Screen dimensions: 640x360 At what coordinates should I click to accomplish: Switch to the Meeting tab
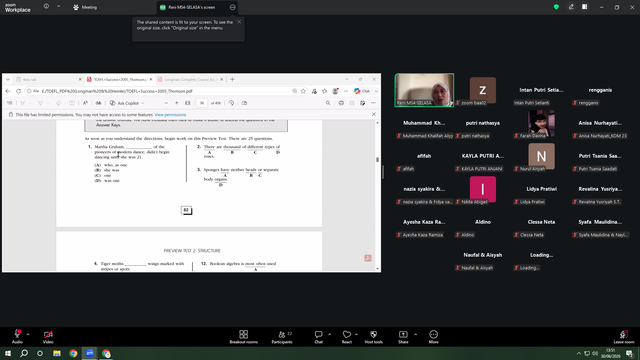[85, 7]
